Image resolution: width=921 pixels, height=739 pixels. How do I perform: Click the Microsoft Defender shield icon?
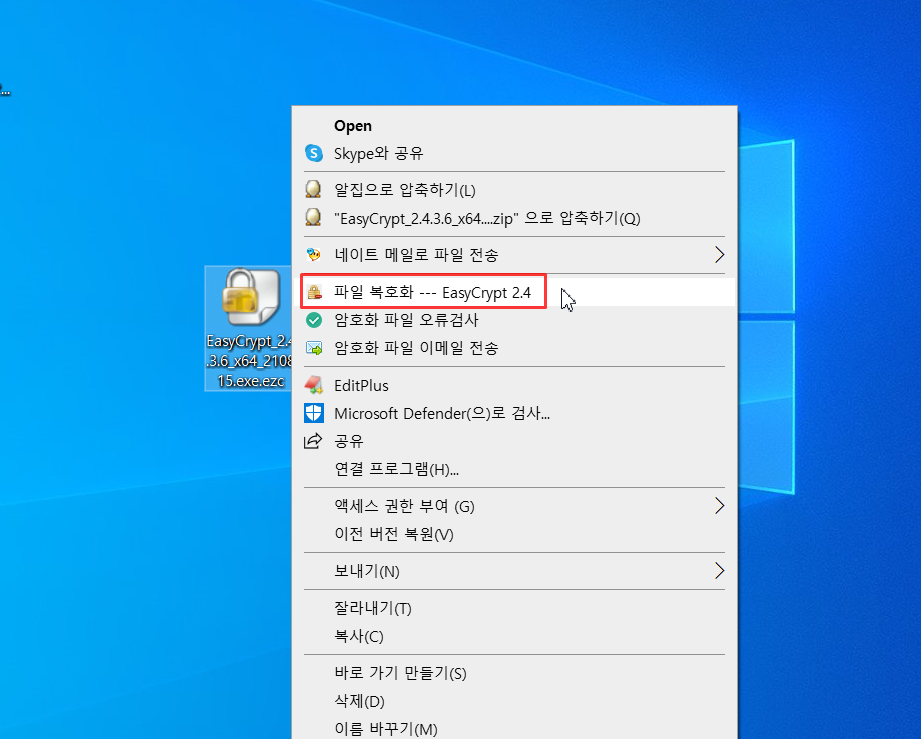pyautogui.click(x=314, y=413)
